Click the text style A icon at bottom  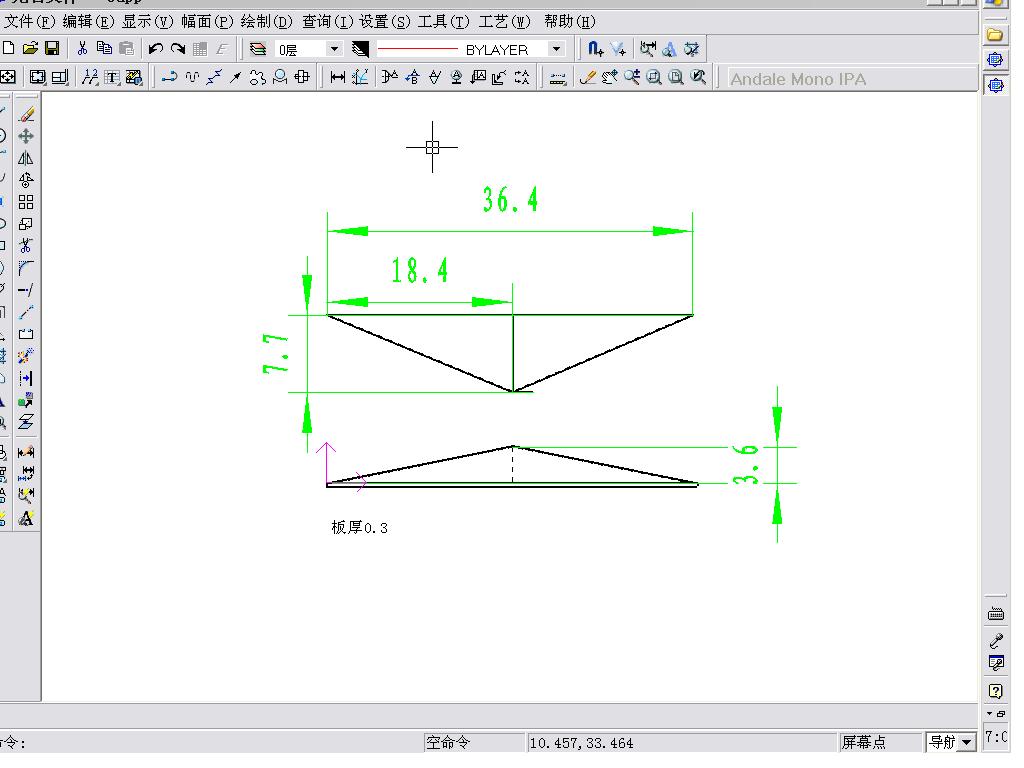[x=26, y=519]
